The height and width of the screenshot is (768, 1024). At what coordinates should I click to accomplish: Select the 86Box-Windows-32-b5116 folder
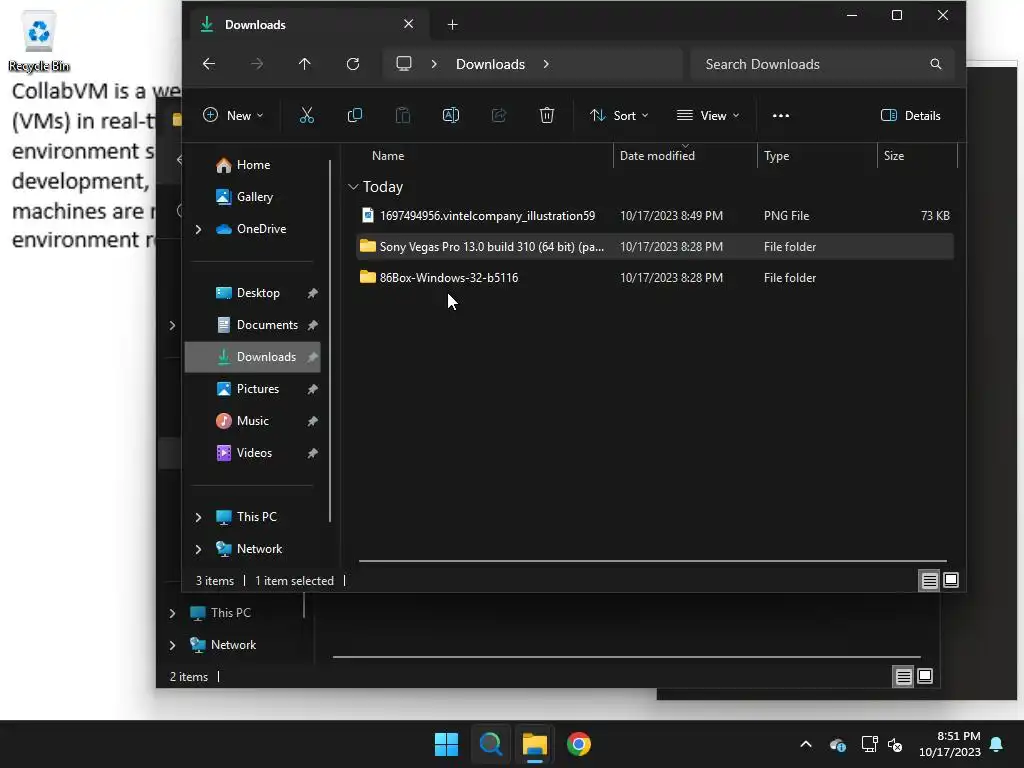(655, 278)
